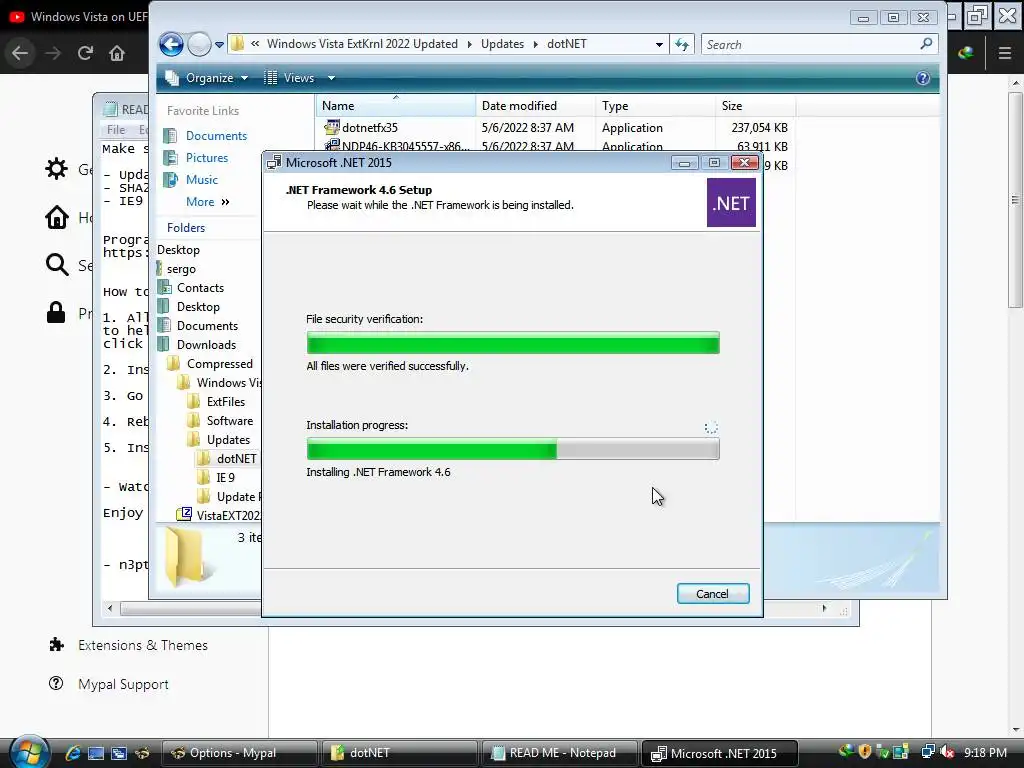
Task: Click Show Desktop quick launch icon
Action: point(96,753)
